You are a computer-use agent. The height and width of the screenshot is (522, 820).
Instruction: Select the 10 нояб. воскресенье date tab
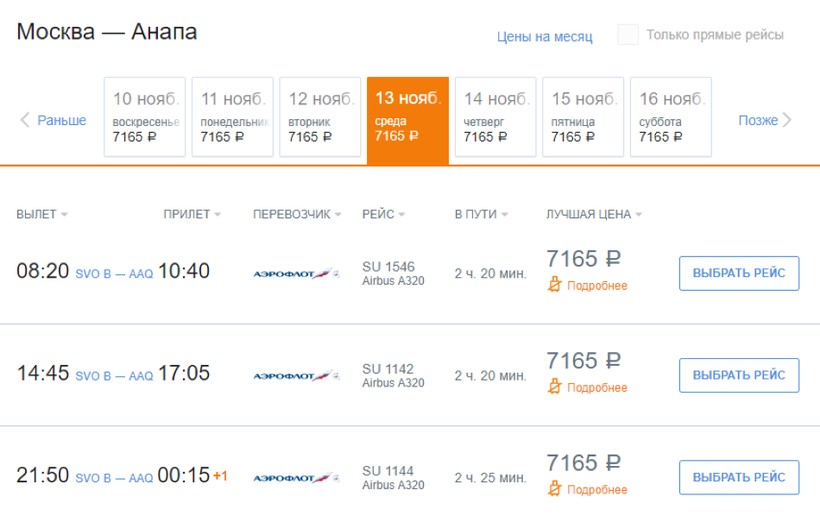point(145,118)
